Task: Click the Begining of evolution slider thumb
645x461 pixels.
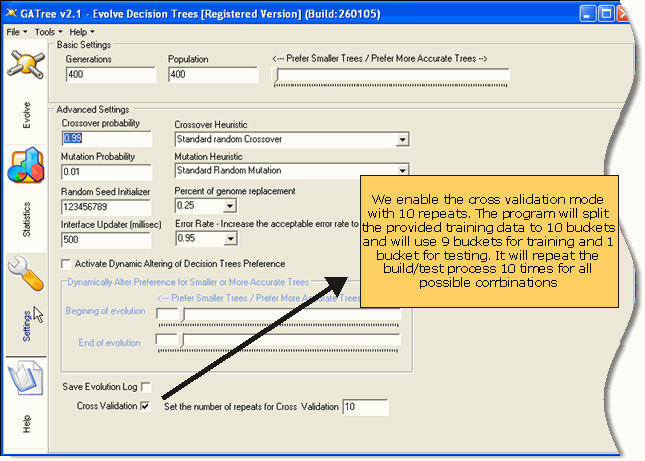Action: 183,315
